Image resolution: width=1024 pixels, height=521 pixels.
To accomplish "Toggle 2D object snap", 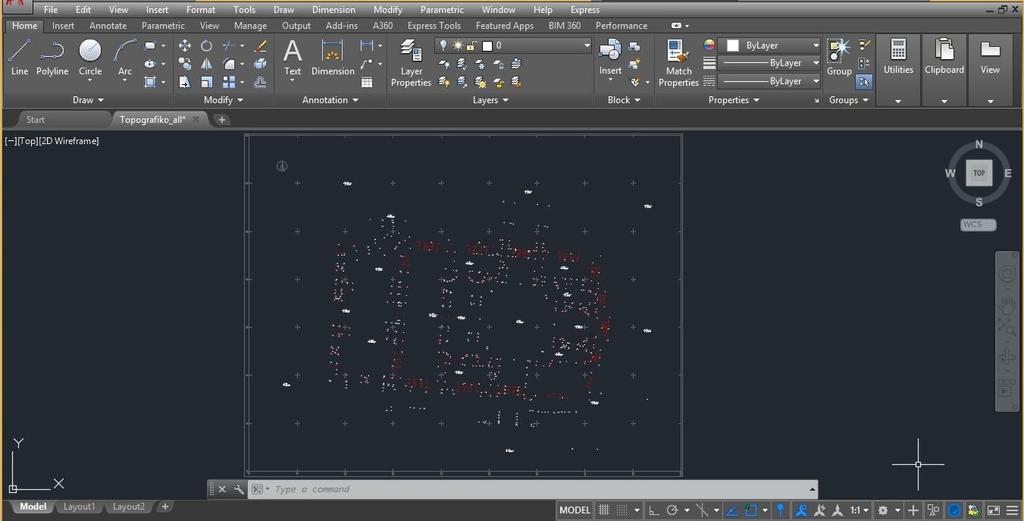I will [x=751, y=511].
